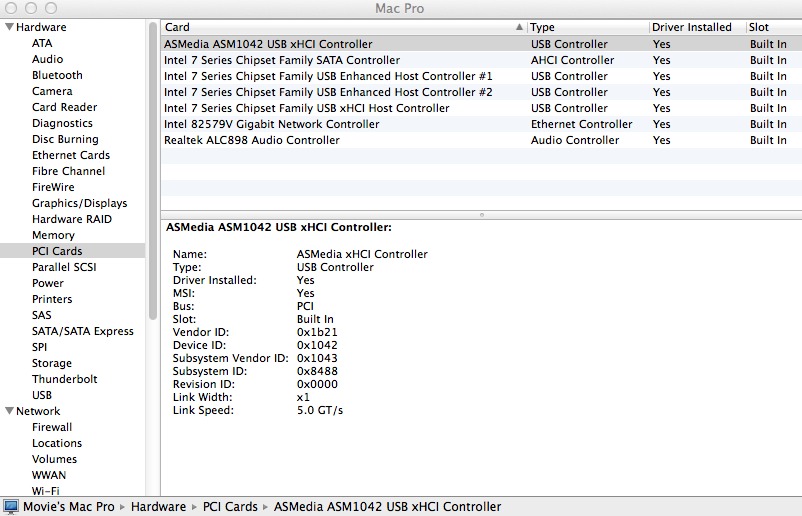802x516 pixels.
Task: Select Hardware RAID entry
Action: [72, 219]
